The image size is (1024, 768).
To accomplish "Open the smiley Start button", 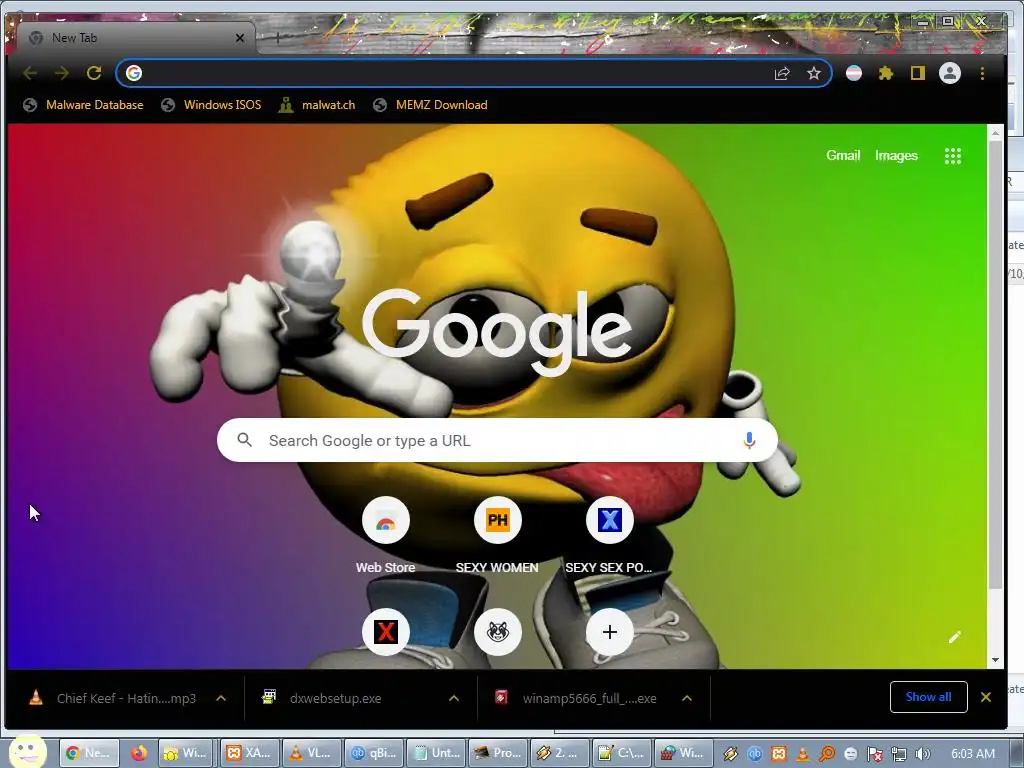I will 27,752.
